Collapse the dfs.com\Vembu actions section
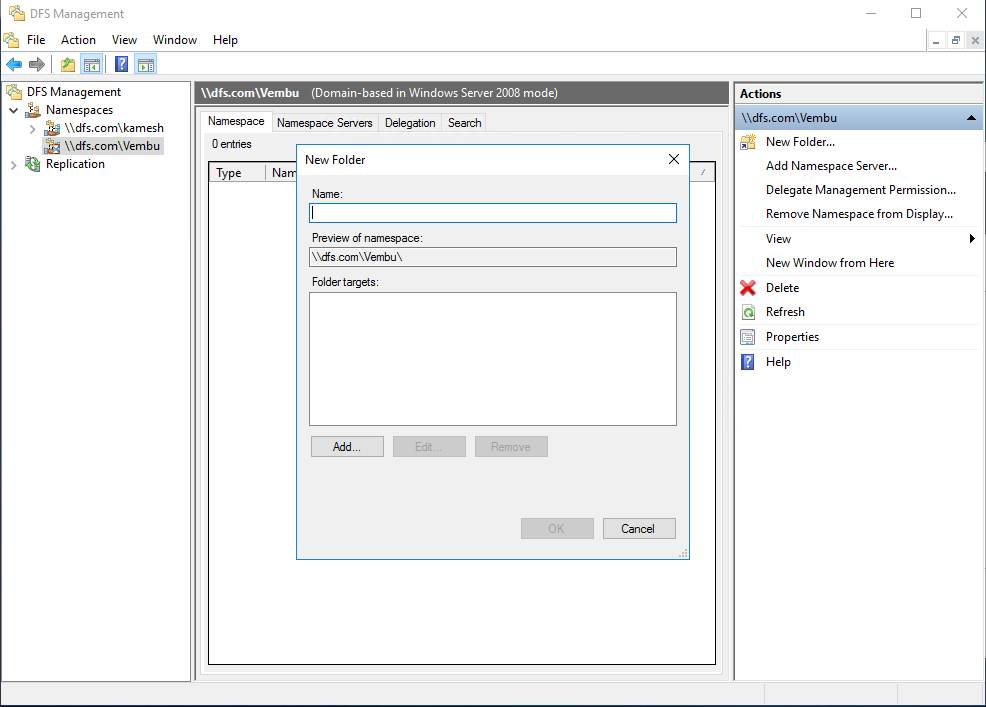986x707 pixels. point(970,118)
